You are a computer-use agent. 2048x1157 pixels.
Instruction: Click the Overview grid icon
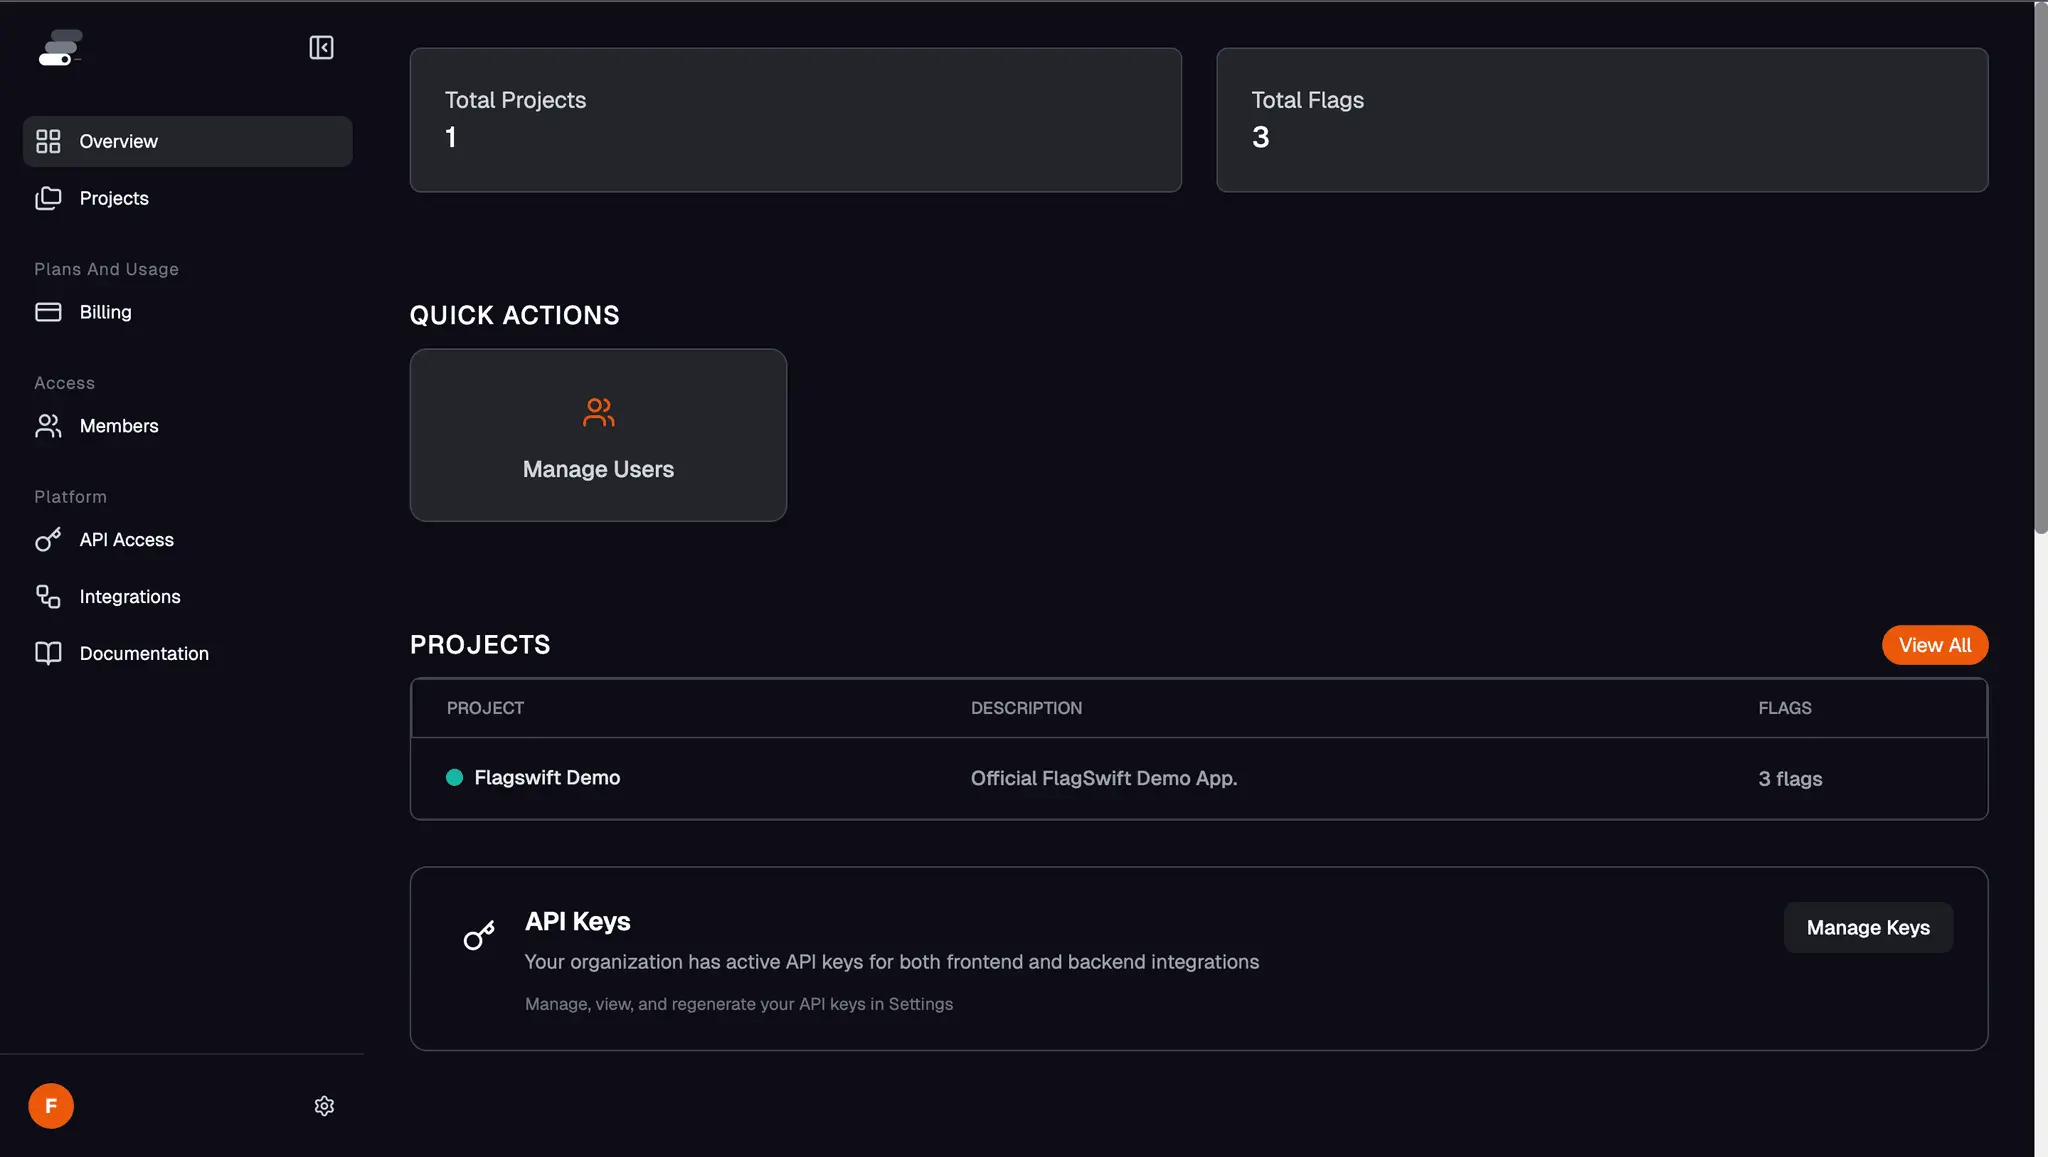tap(48, 141)
